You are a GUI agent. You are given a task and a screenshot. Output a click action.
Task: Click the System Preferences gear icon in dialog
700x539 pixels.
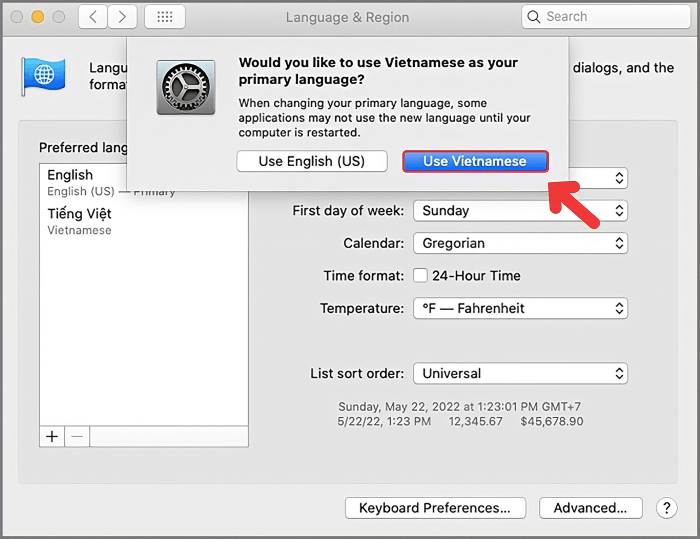pyautogui.click(x=185, y=87)
